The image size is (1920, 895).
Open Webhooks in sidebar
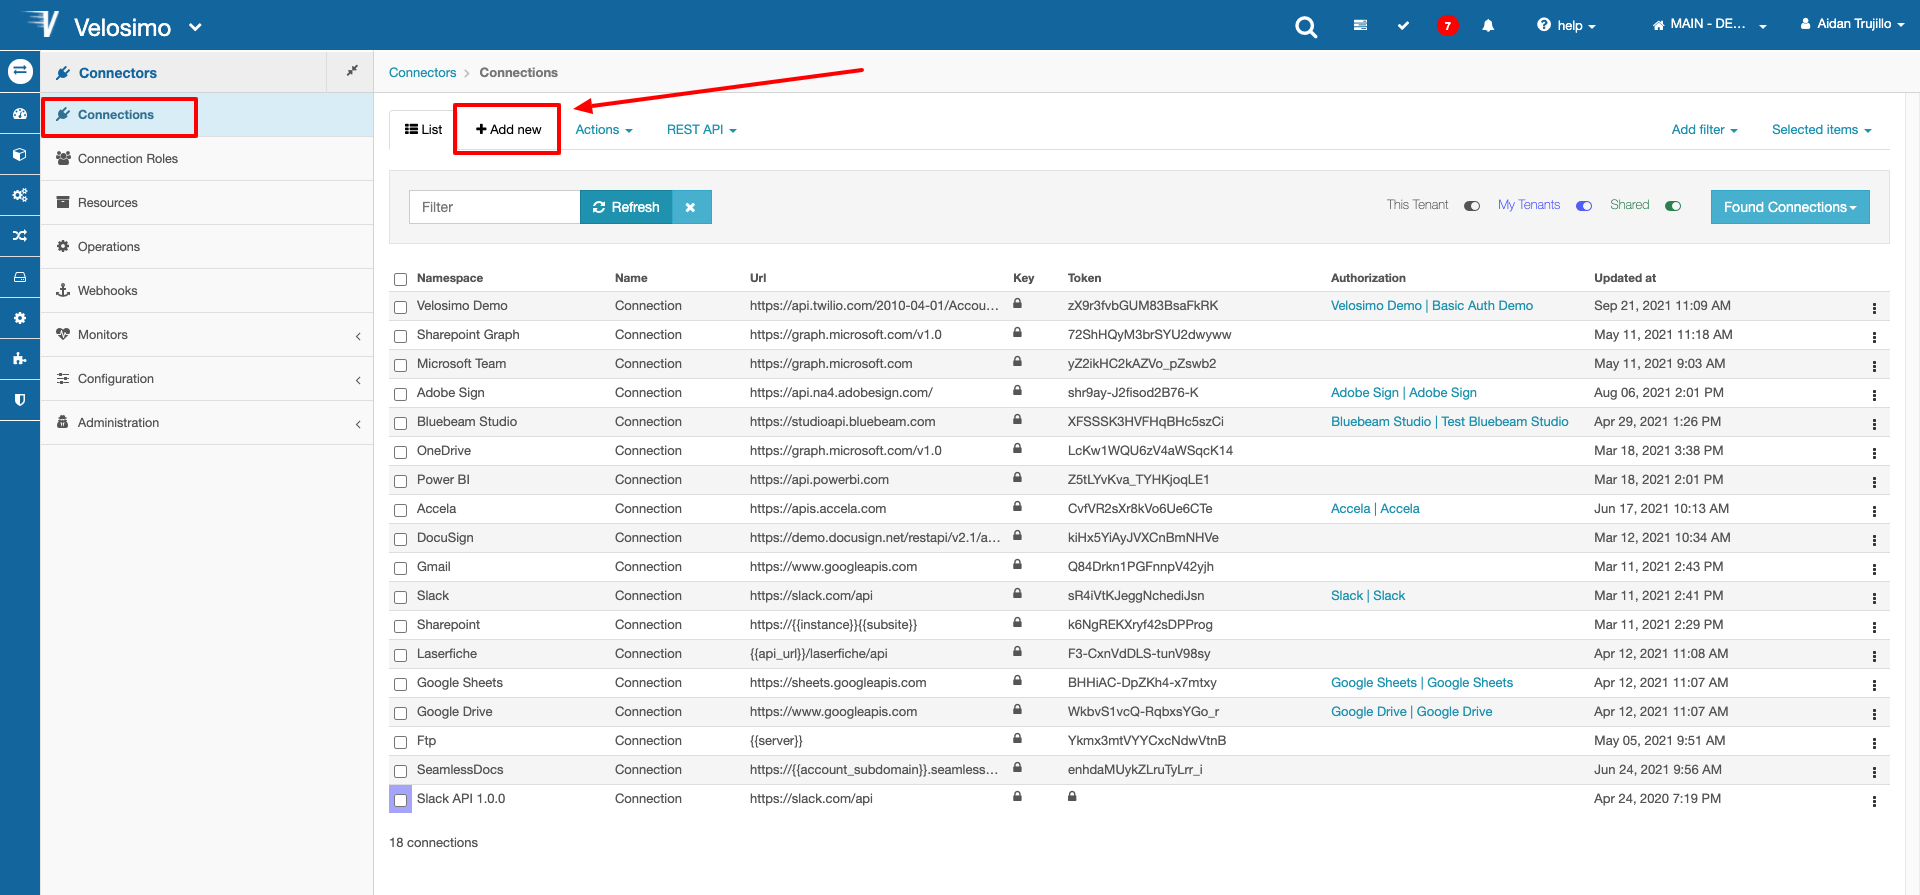(207, 291)
